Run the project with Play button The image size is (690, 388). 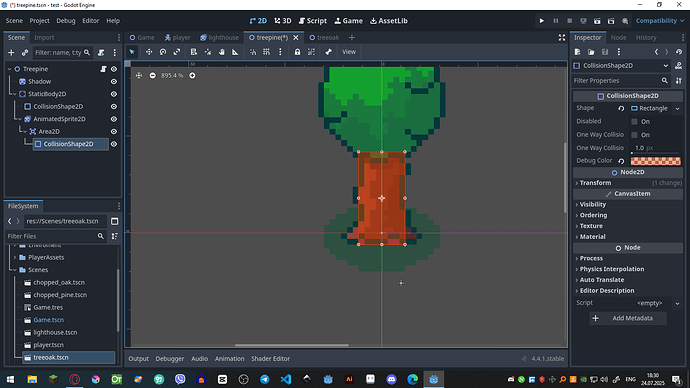pos(542,21)
